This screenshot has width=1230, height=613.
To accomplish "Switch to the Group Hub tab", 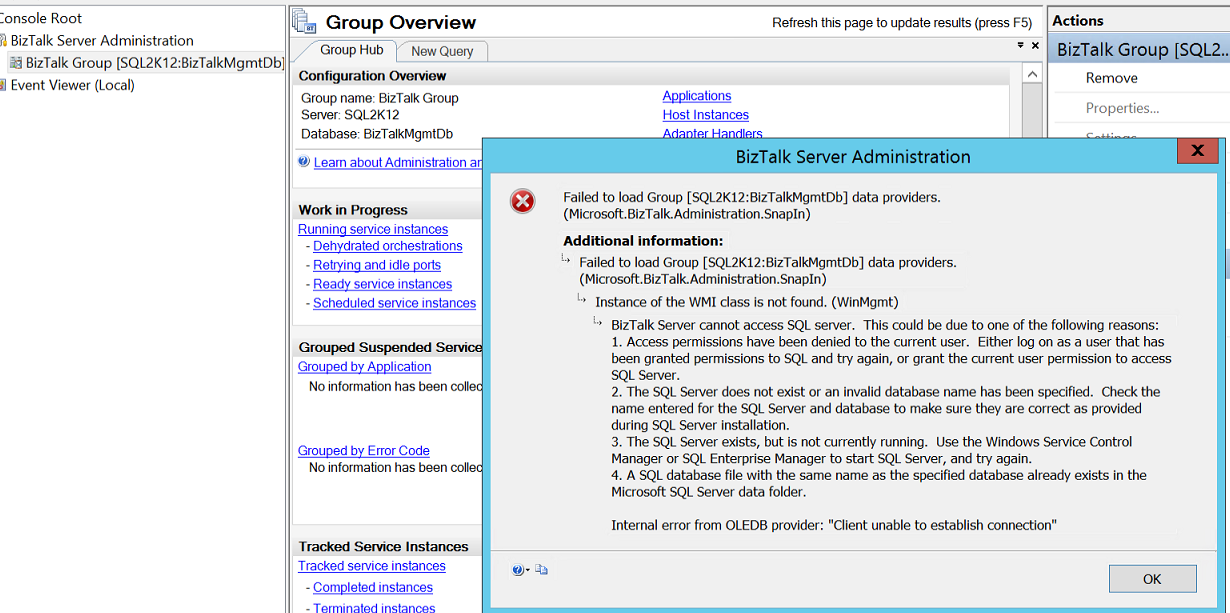I will coord(351,50).
